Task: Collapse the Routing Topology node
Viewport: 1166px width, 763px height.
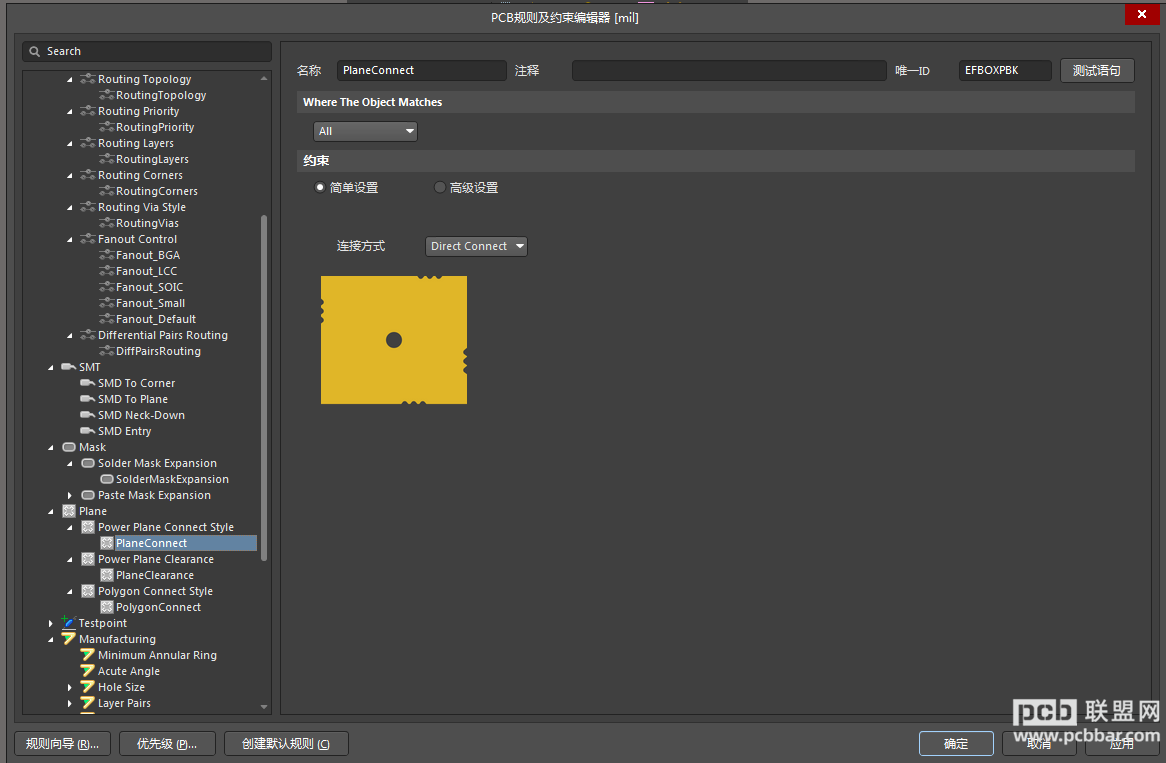Action: (70, 80)
